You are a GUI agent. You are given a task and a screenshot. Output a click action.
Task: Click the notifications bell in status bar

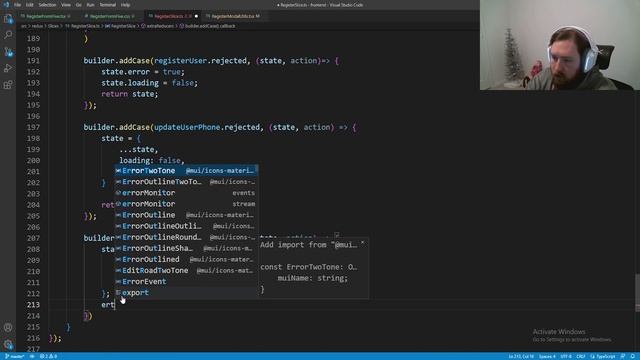click(x=633, y=356)
